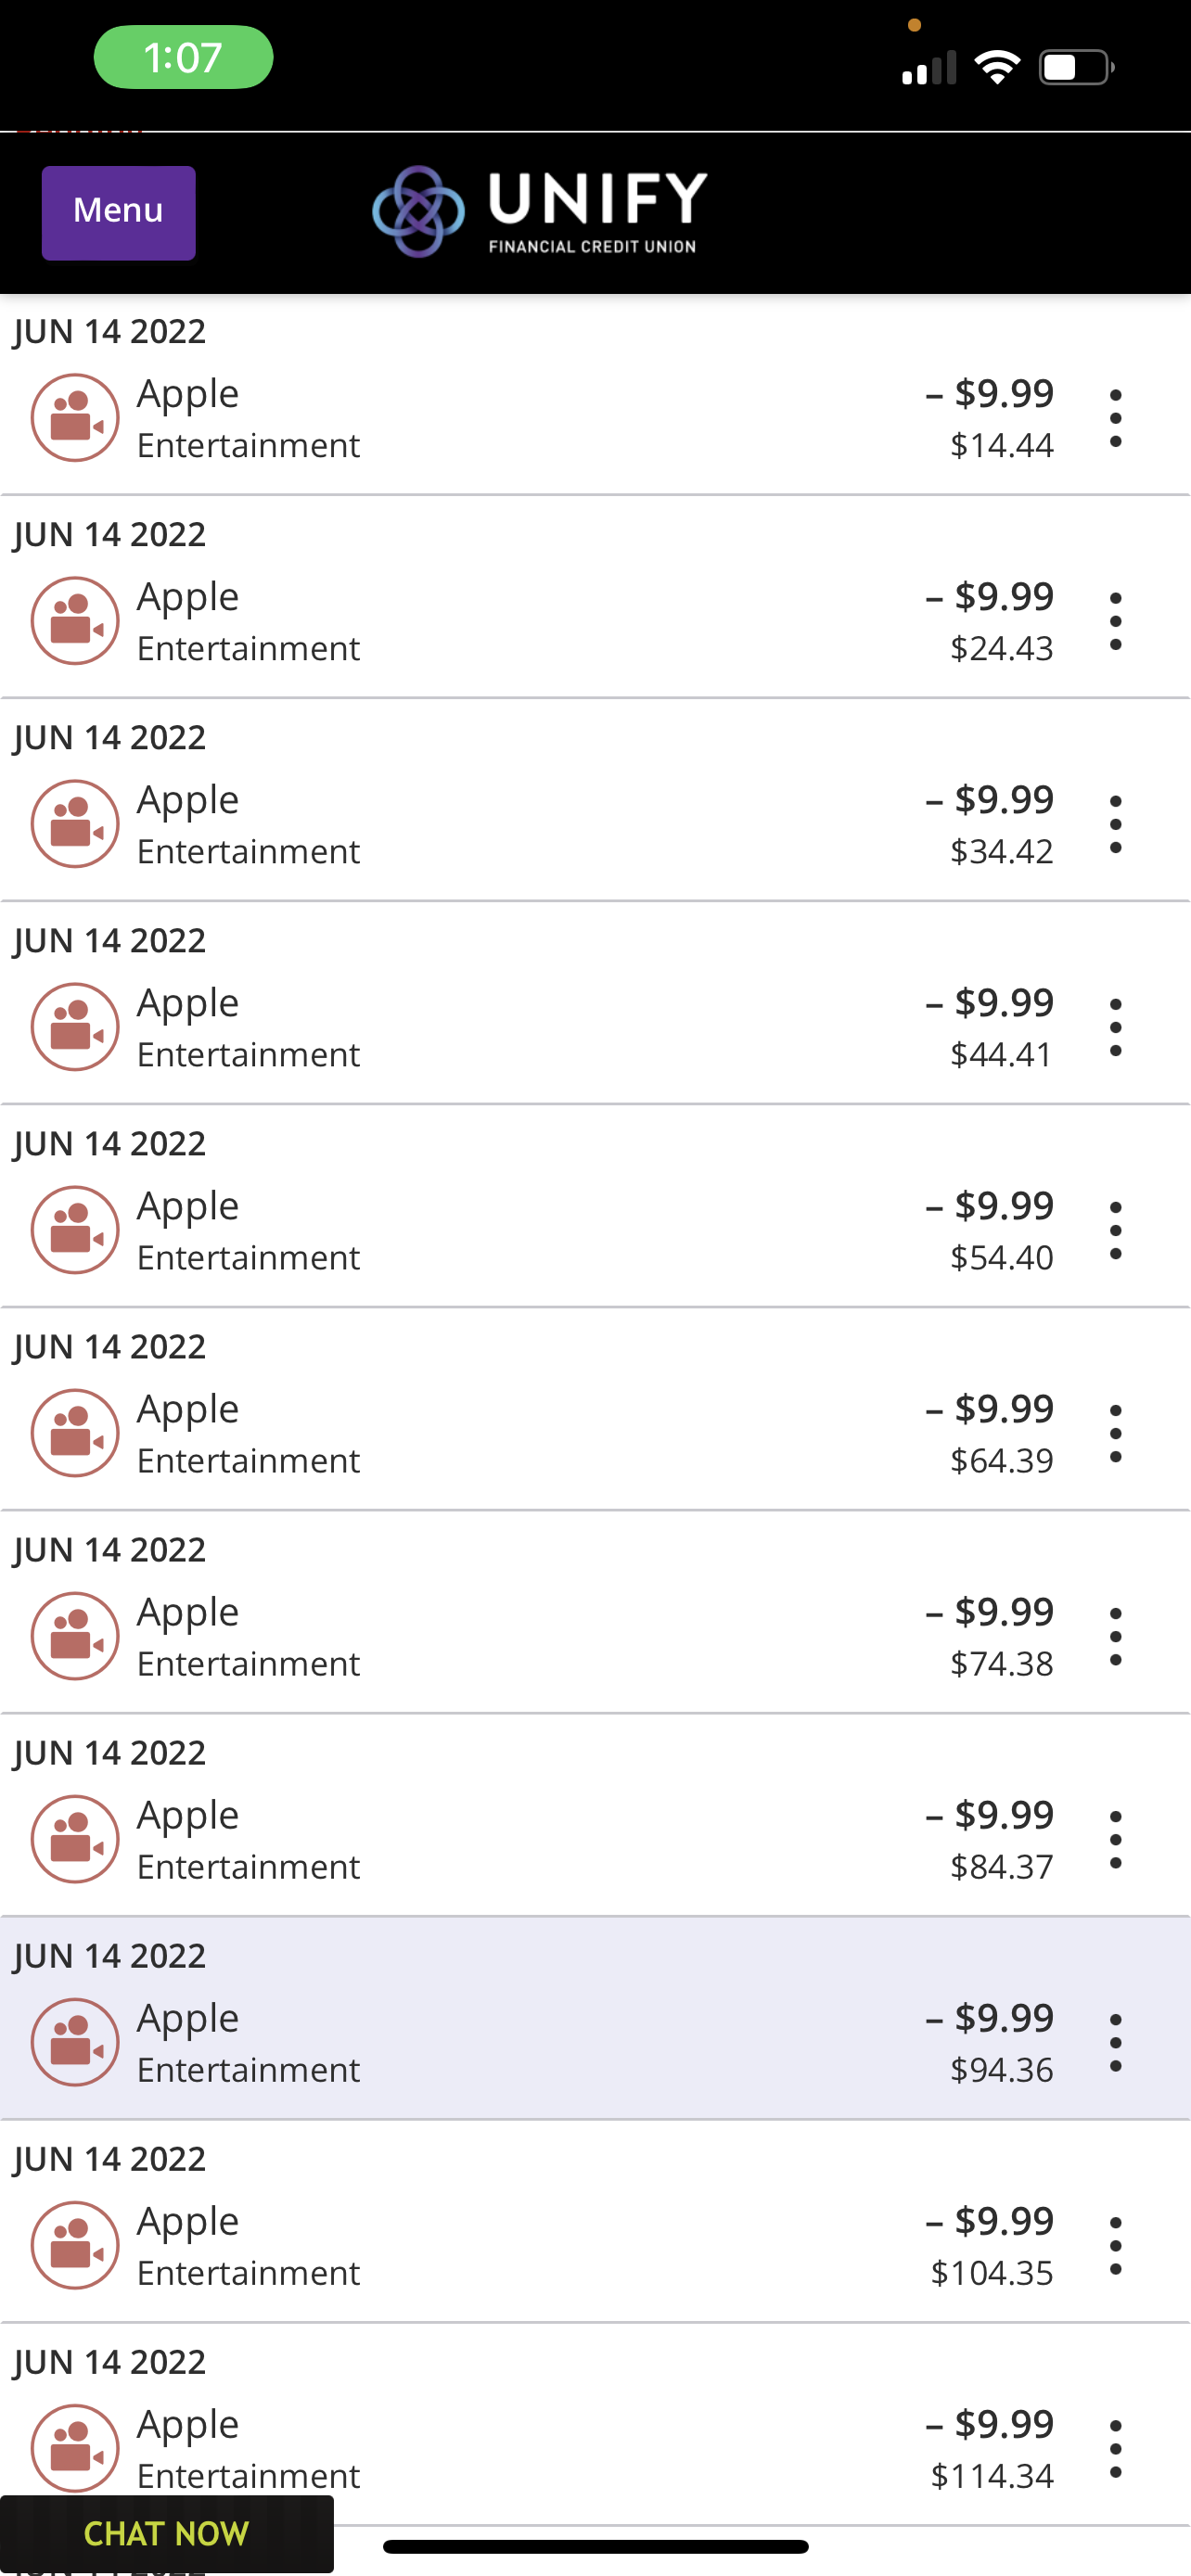Viewport: 1191px width, 2576px height.
Task: Click the -$9.99 amount on $104.35 row
Action: pyautogui.click(x=989, y=2221)
